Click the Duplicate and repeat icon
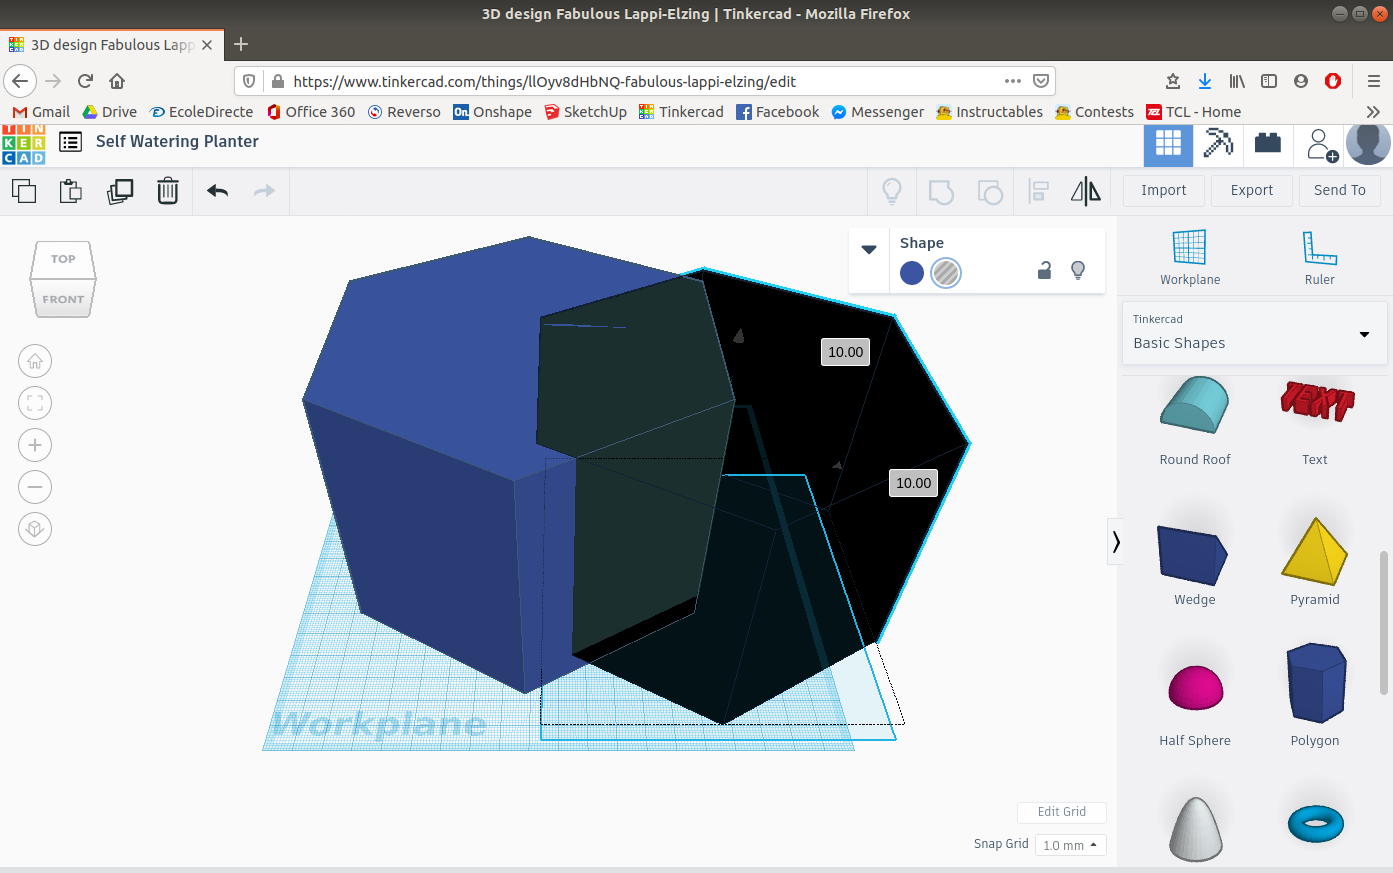Screen dimensions: 1393x873 click(x=120, y=190)
